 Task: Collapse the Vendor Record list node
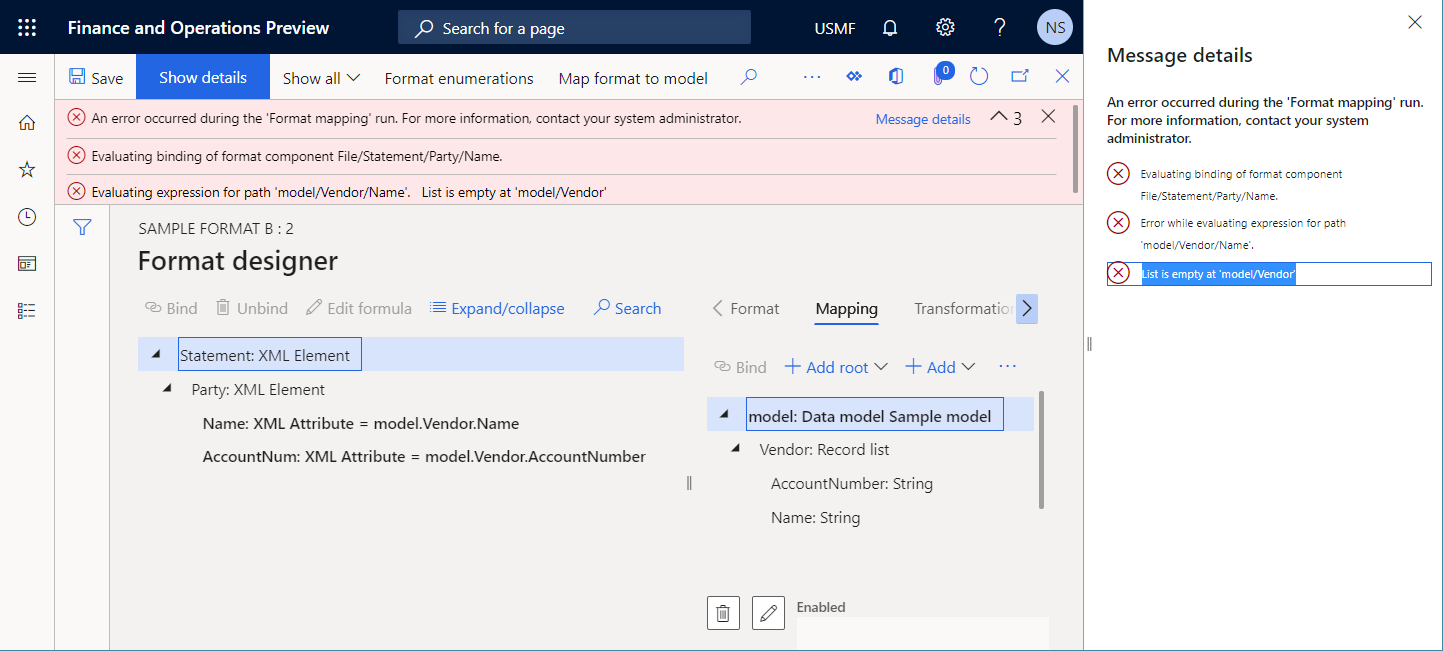(x=736, y=449)
